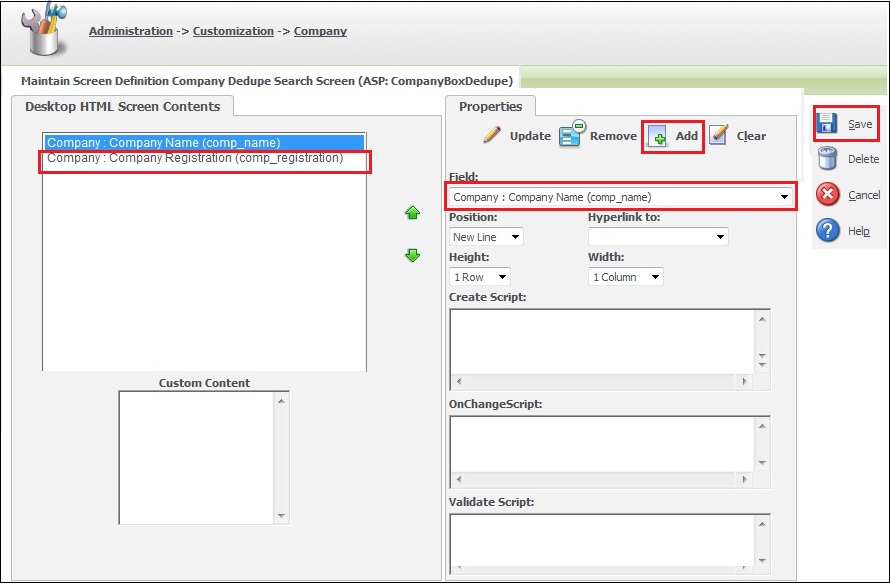This screenshot has height=584, width=890.
Task: Click the Help text link
Action: [x=859, y=231]
